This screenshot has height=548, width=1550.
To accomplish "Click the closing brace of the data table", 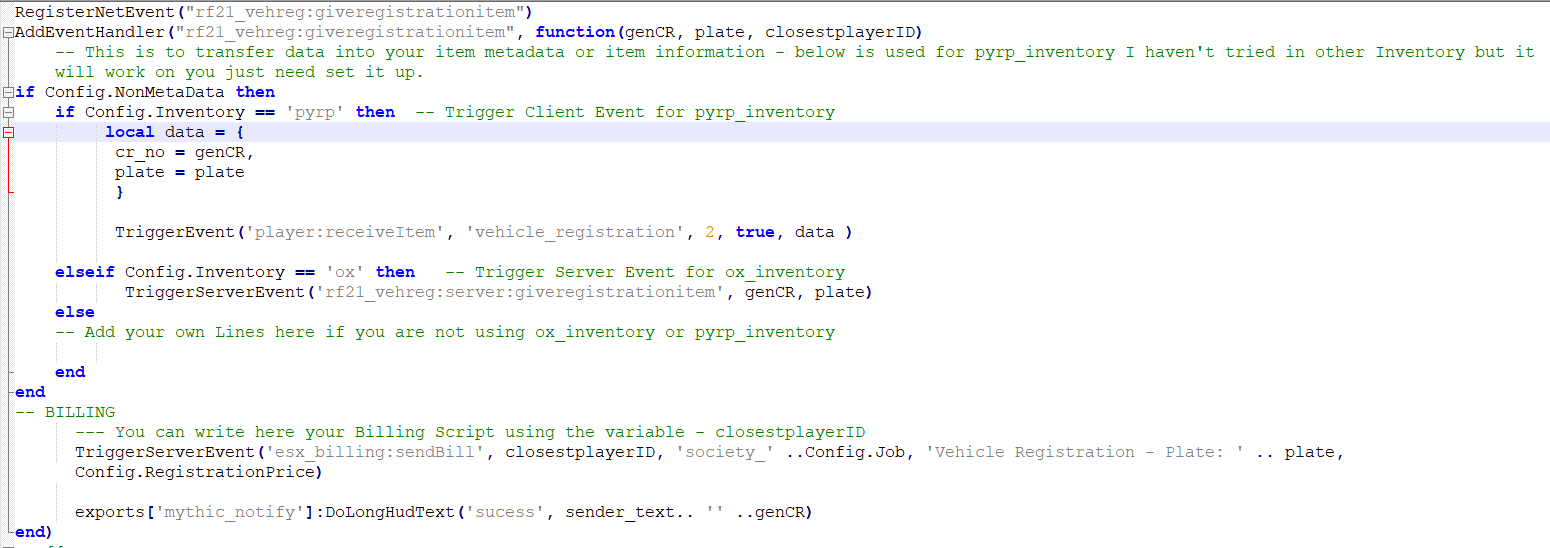I will [120, 192].
